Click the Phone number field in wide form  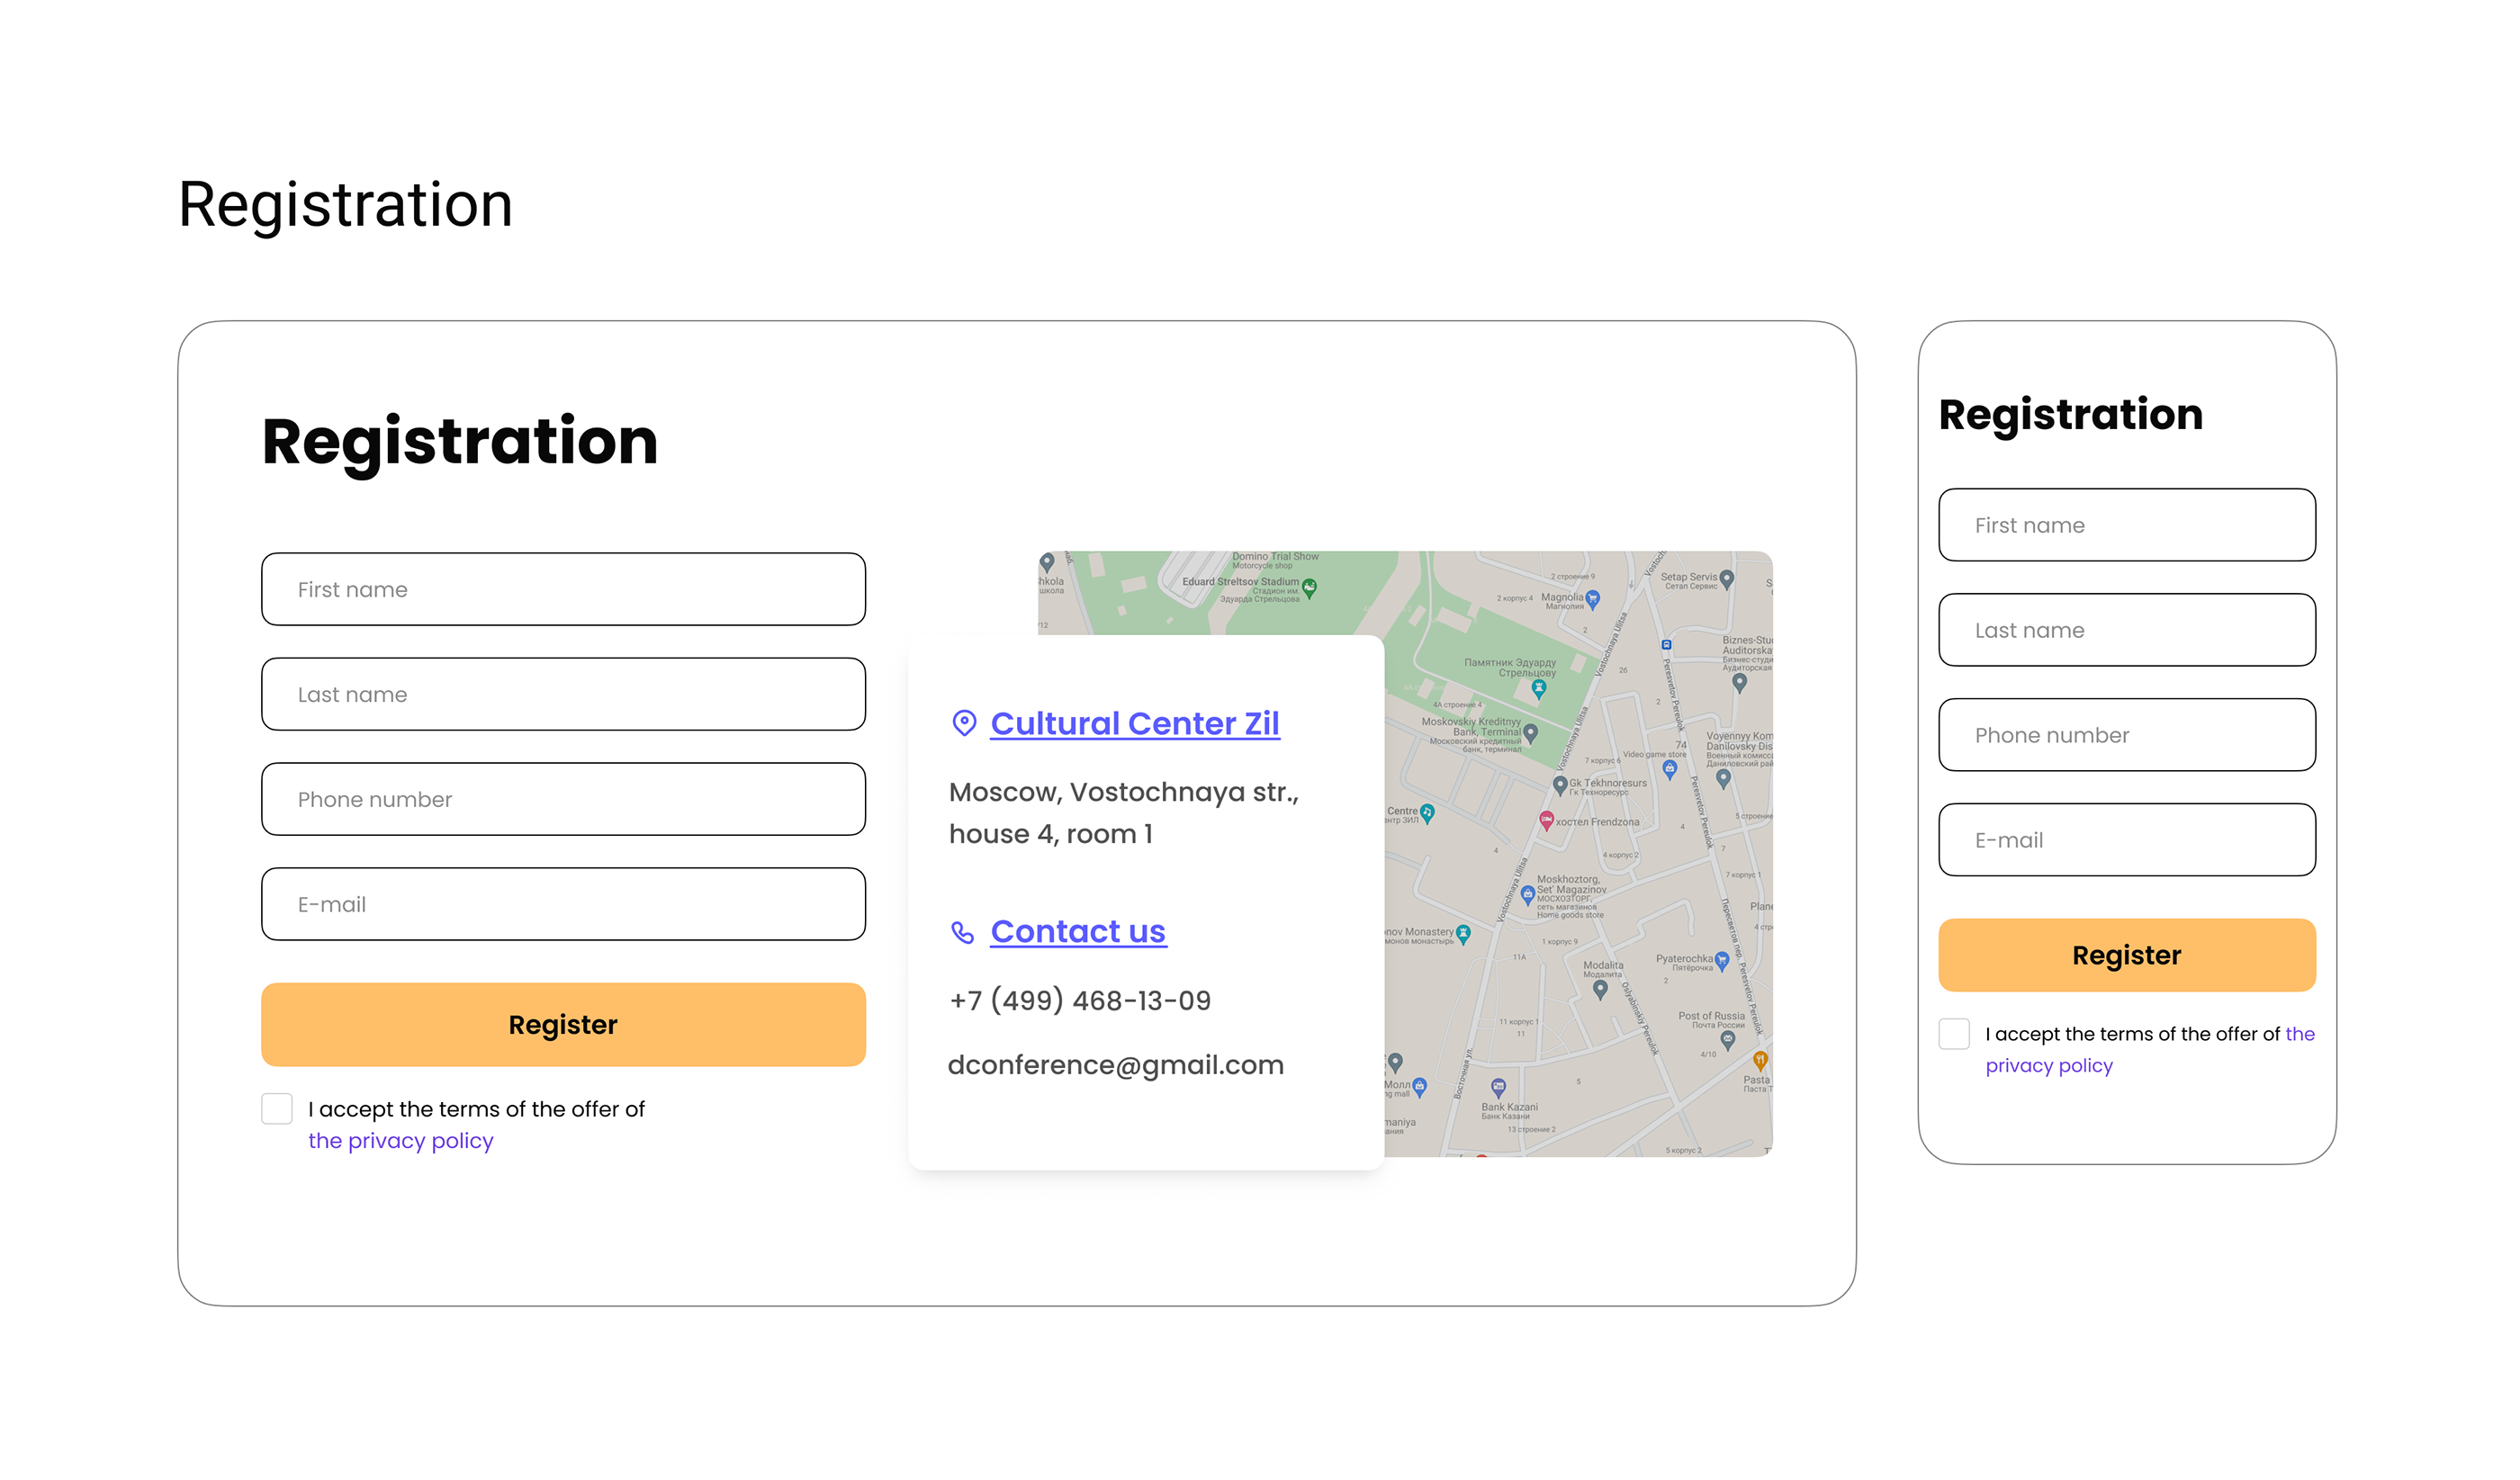point(563,799)
